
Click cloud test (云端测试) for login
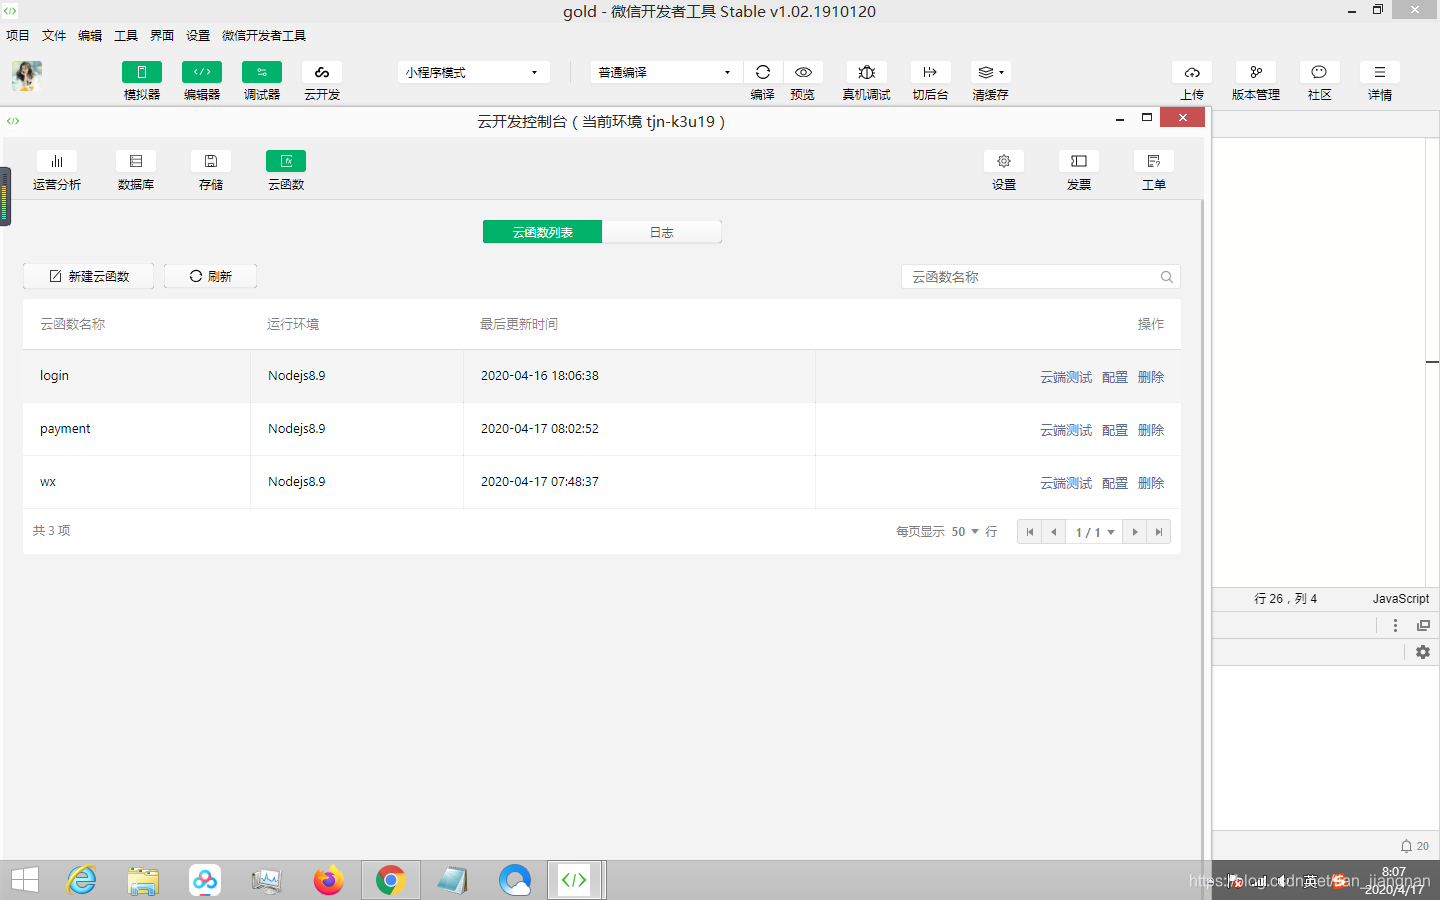[x=1066, y=377]
